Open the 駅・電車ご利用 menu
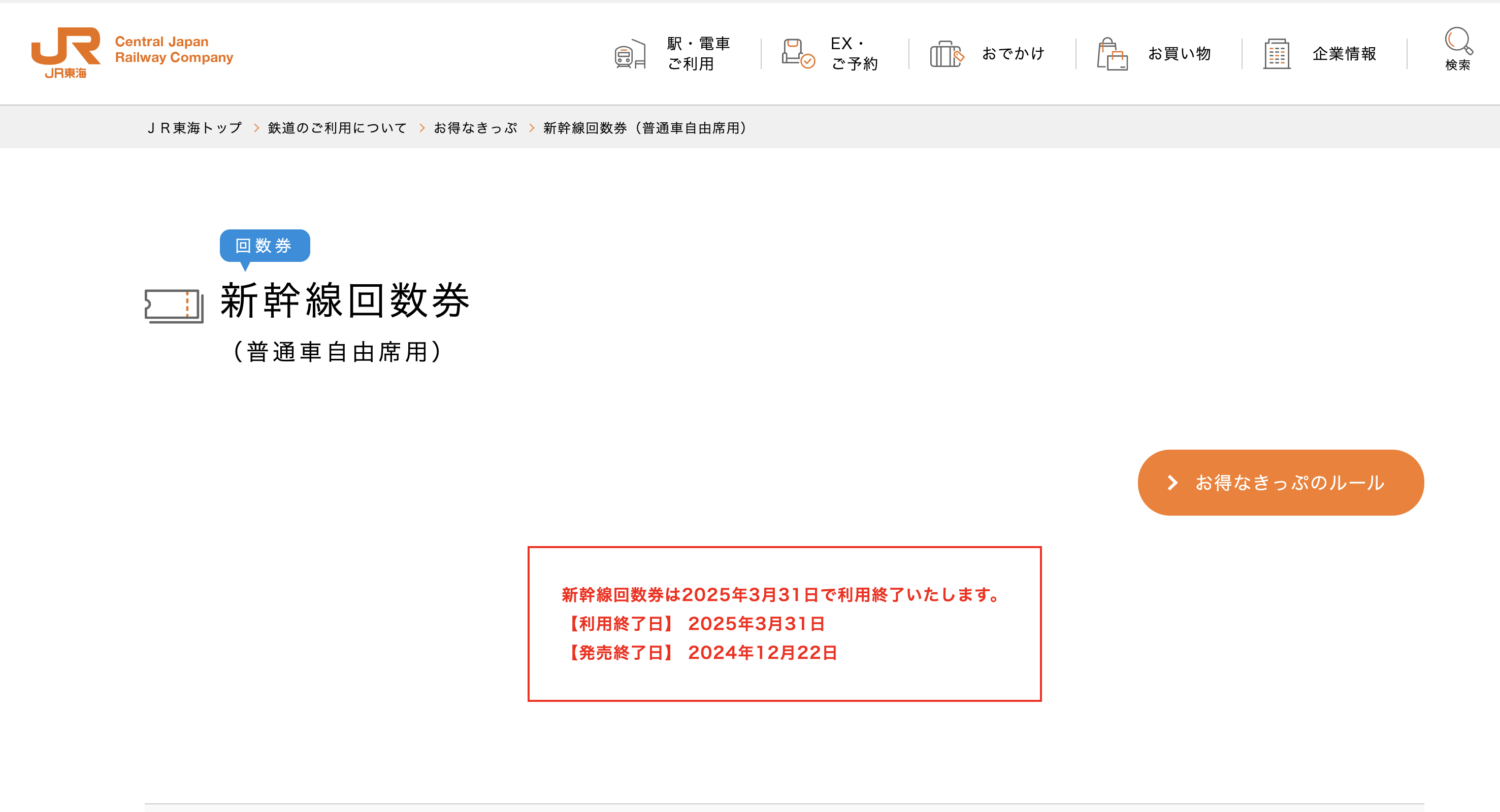The image size is (1500, 812). click(x=699, y=54)
